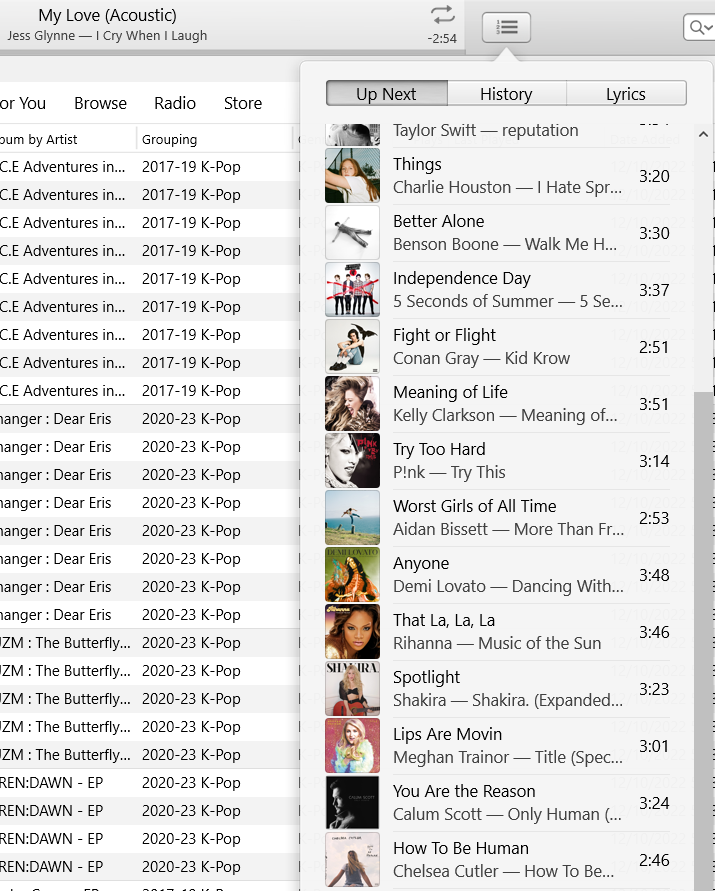Select Lips Are Movin album artwork
The height and width of the screenshot is (891, 715).
(352, 746)
